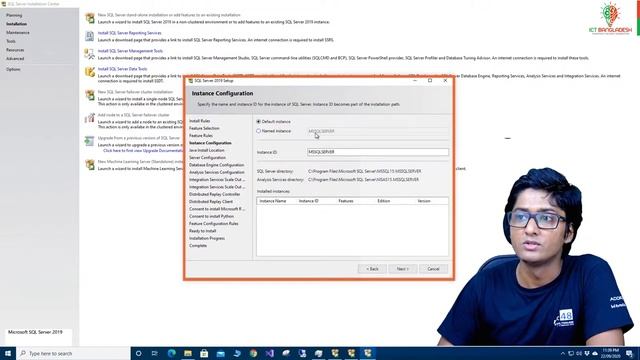The image size is (640, 360).
Task: Click the Version column header
Action: click(x=424, y=201)
